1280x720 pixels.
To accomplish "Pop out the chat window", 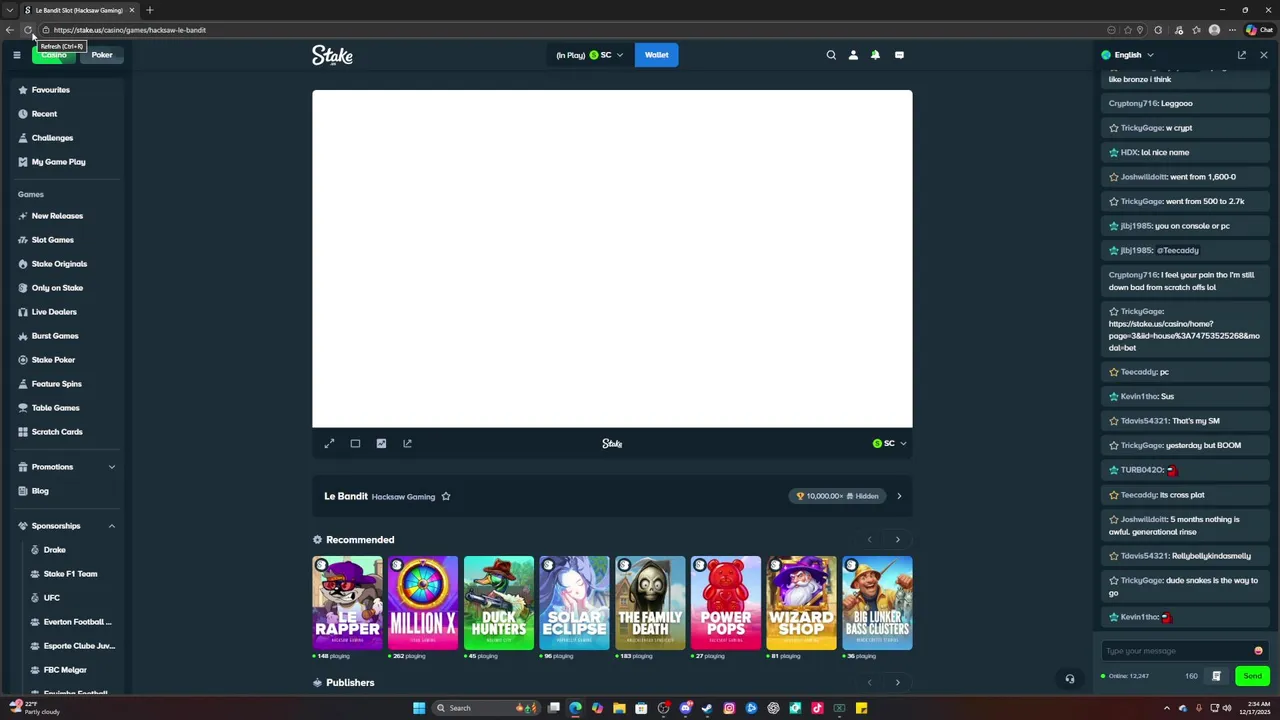I will click(x=1242, y=55).
